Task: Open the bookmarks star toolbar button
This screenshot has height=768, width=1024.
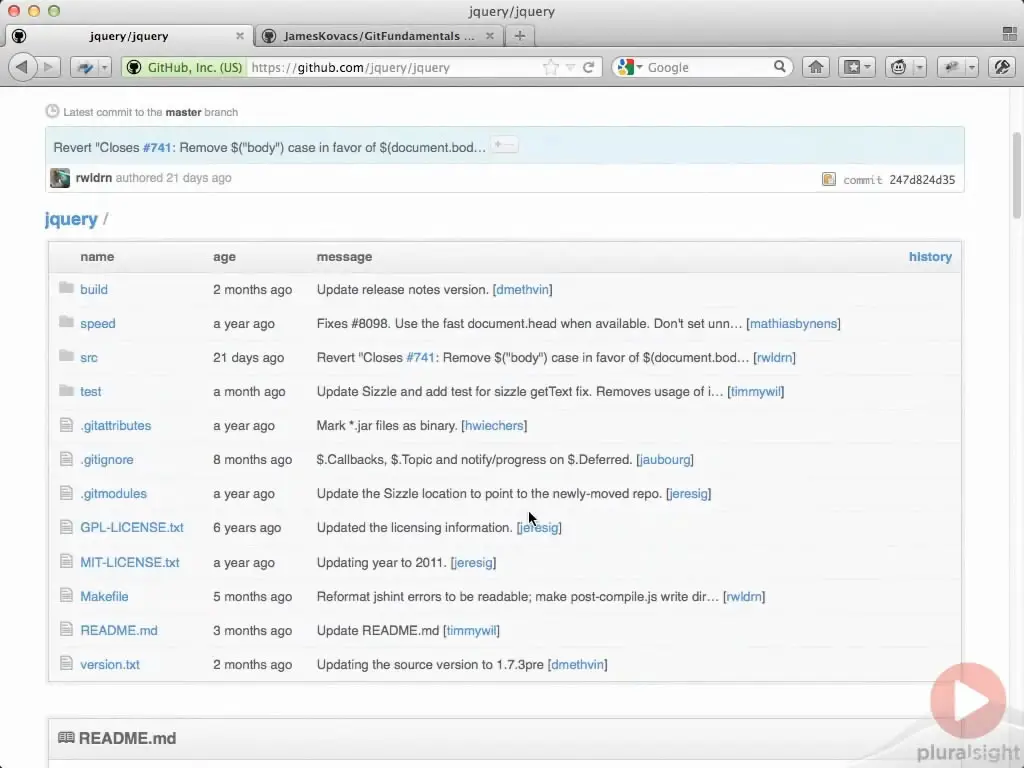Action: (x=852, y=67)
